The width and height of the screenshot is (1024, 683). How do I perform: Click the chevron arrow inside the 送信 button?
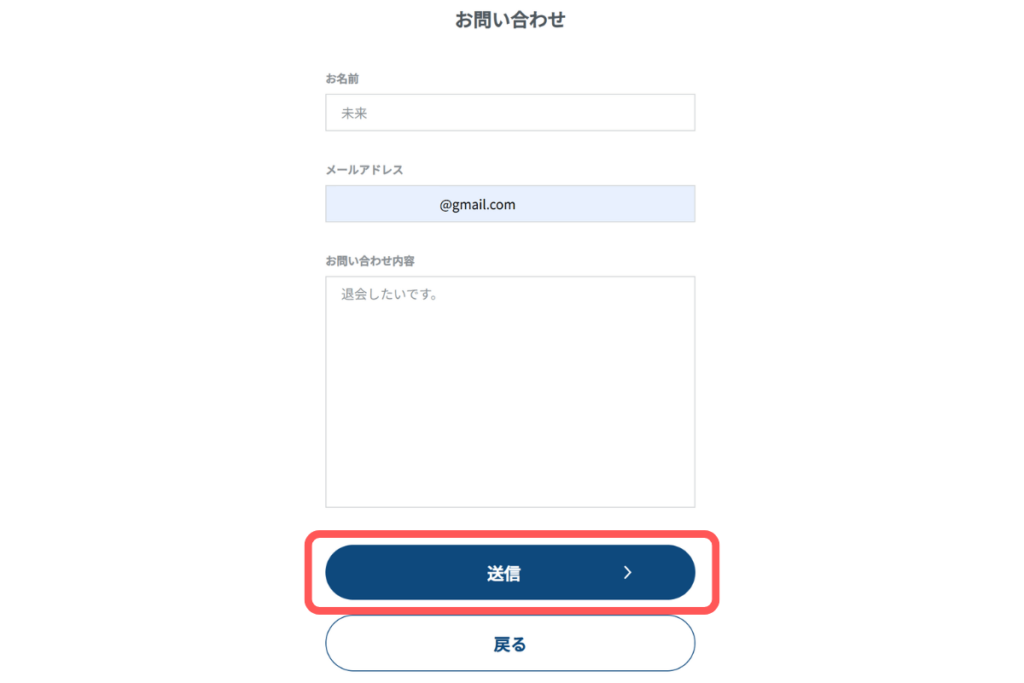[628, 572]
